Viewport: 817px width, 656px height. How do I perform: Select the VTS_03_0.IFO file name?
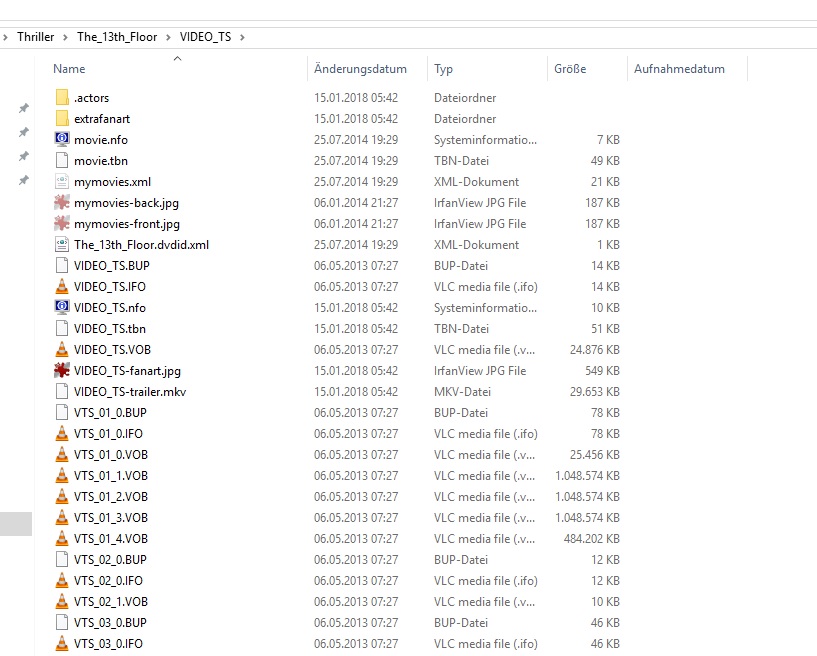point(108,643)
